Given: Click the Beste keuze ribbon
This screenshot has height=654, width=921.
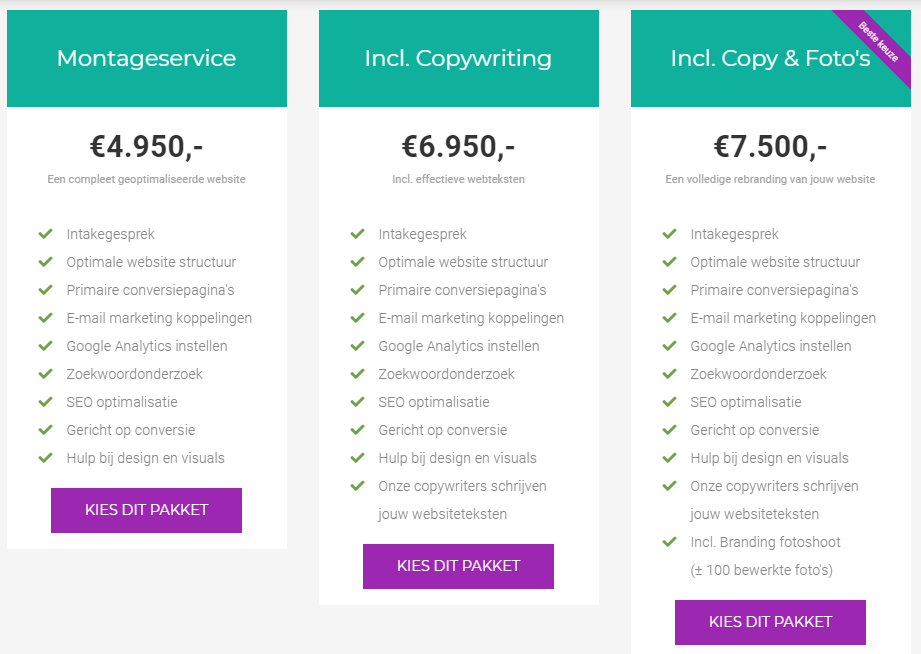Looking at the screenshot, I should coord(877,42).
